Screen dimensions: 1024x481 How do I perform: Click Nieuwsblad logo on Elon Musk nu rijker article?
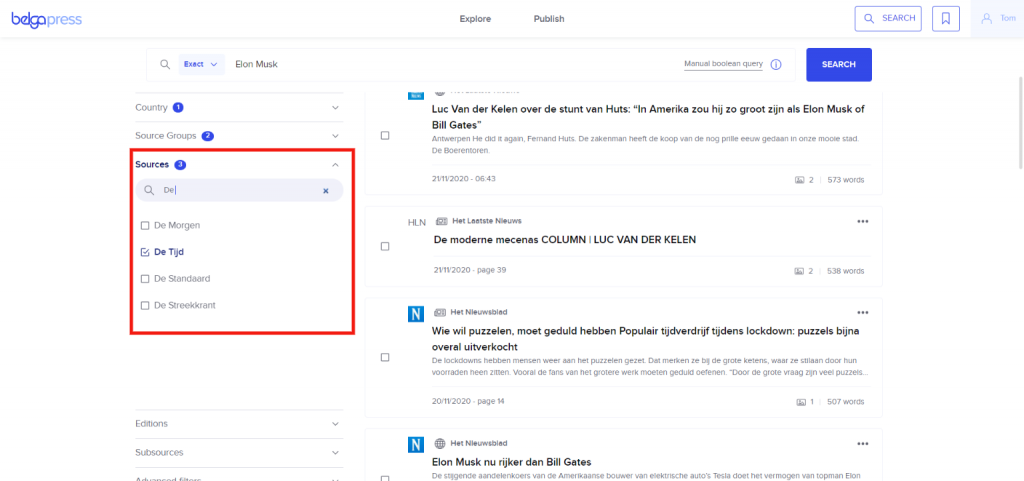click(x=416, y=444)
